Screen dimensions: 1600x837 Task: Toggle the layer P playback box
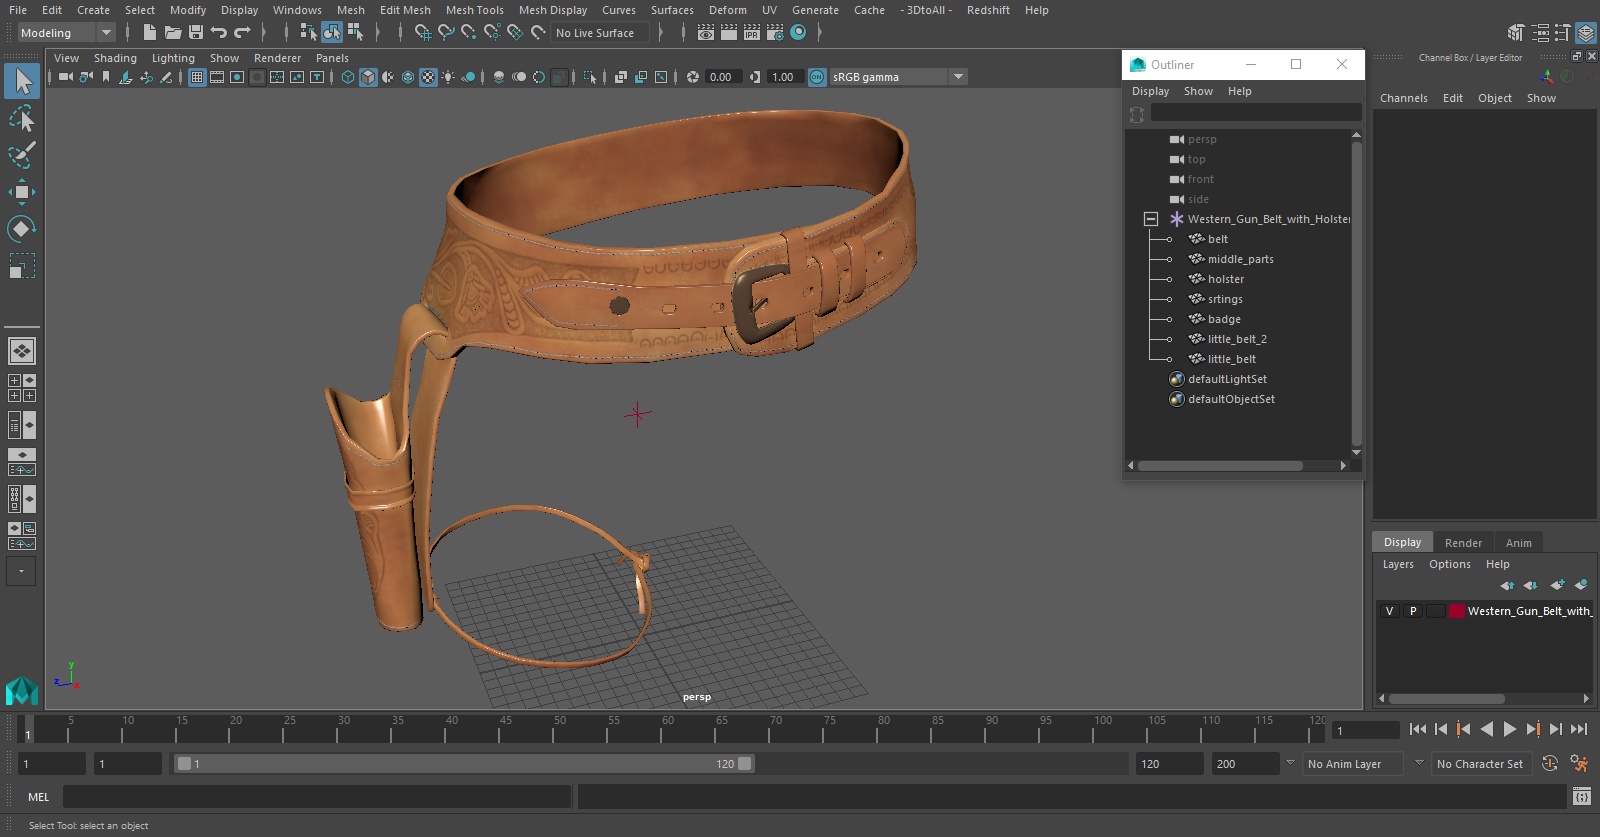1413,611
